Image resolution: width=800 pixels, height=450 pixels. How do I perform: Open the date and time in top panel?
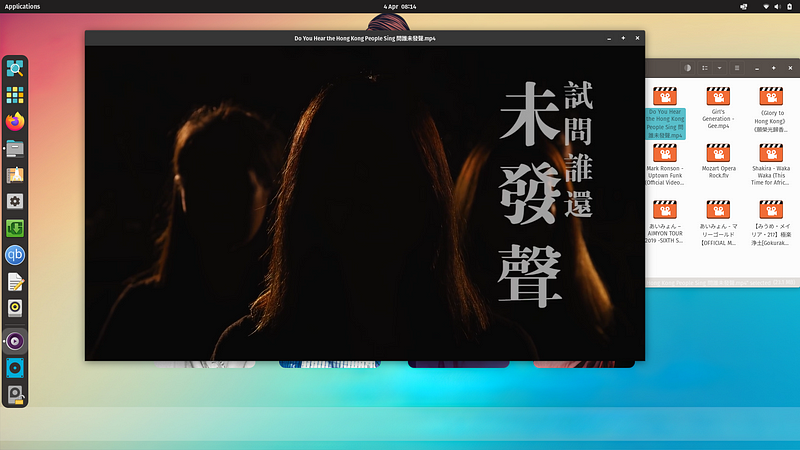400,7
